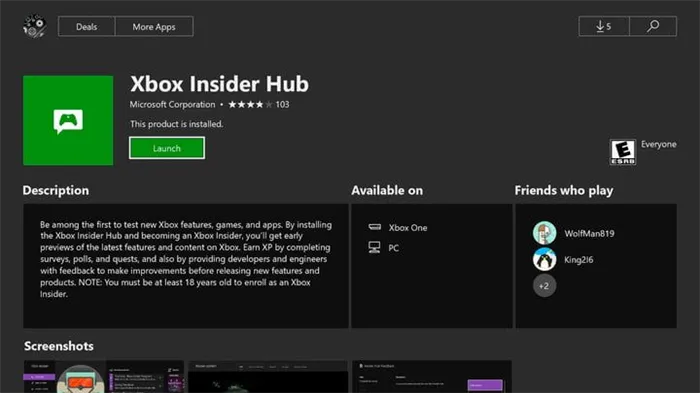Launch the Xbox Insider Hub app

coord(167,148)
